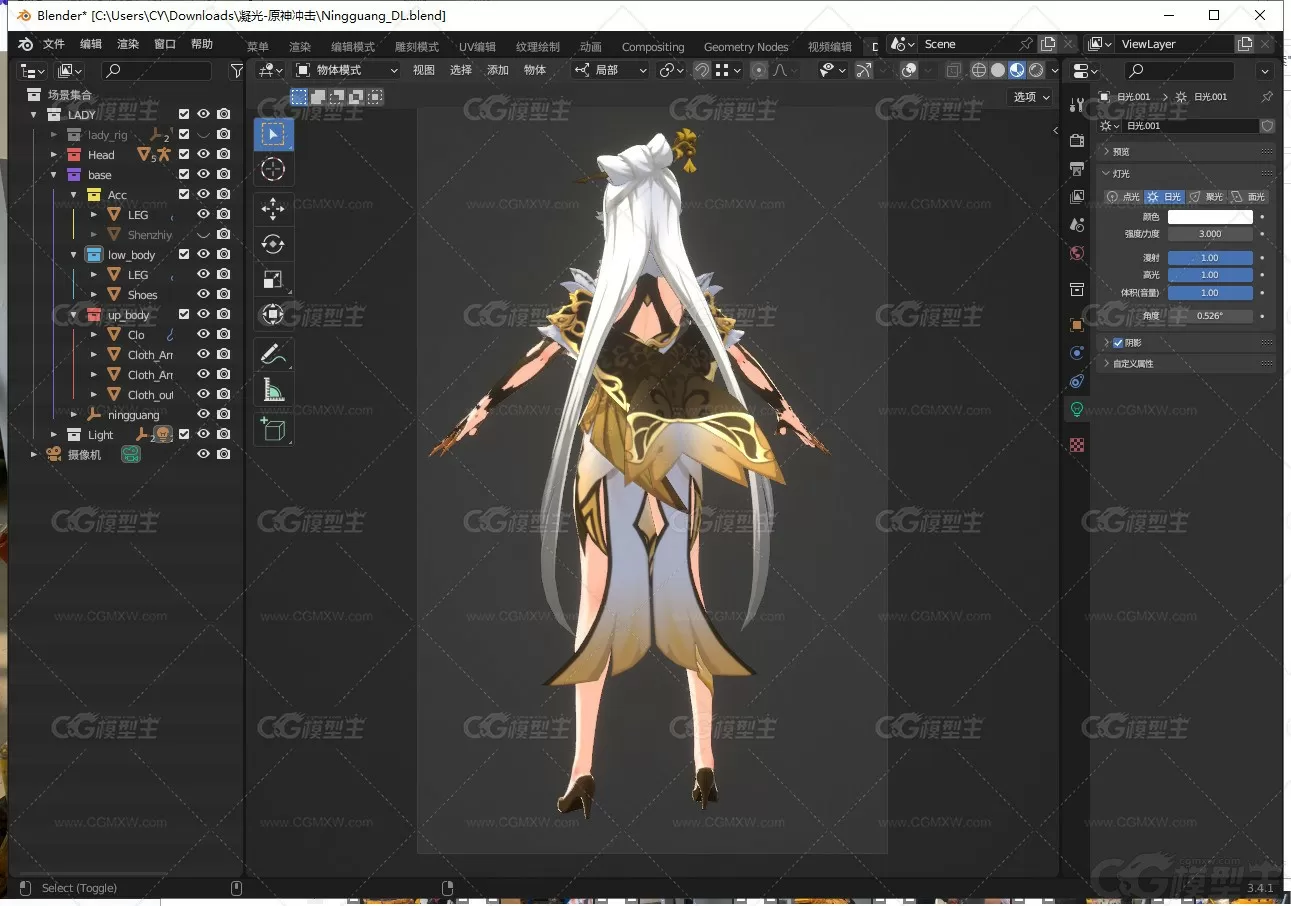The image size is (1291, 906).
Task: Toggle proportional editing in viewport header
Action: [x=759, y=70]
